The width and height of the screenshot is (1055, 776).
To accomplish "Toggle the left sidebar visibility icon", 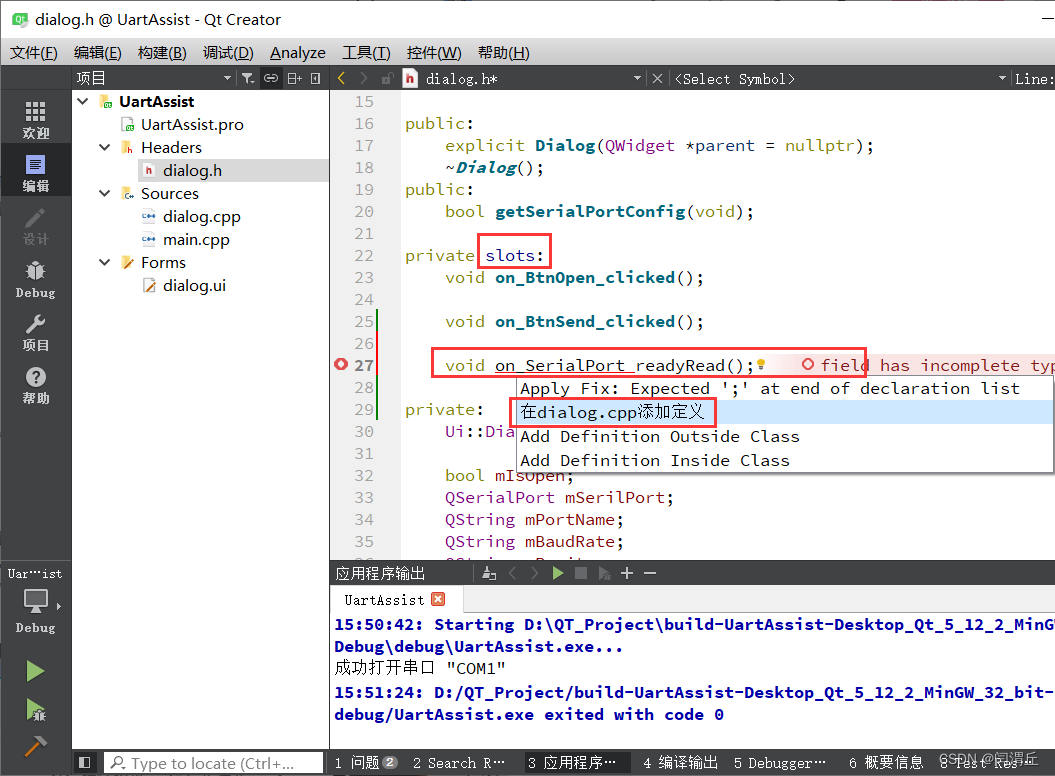I will 85,762.
